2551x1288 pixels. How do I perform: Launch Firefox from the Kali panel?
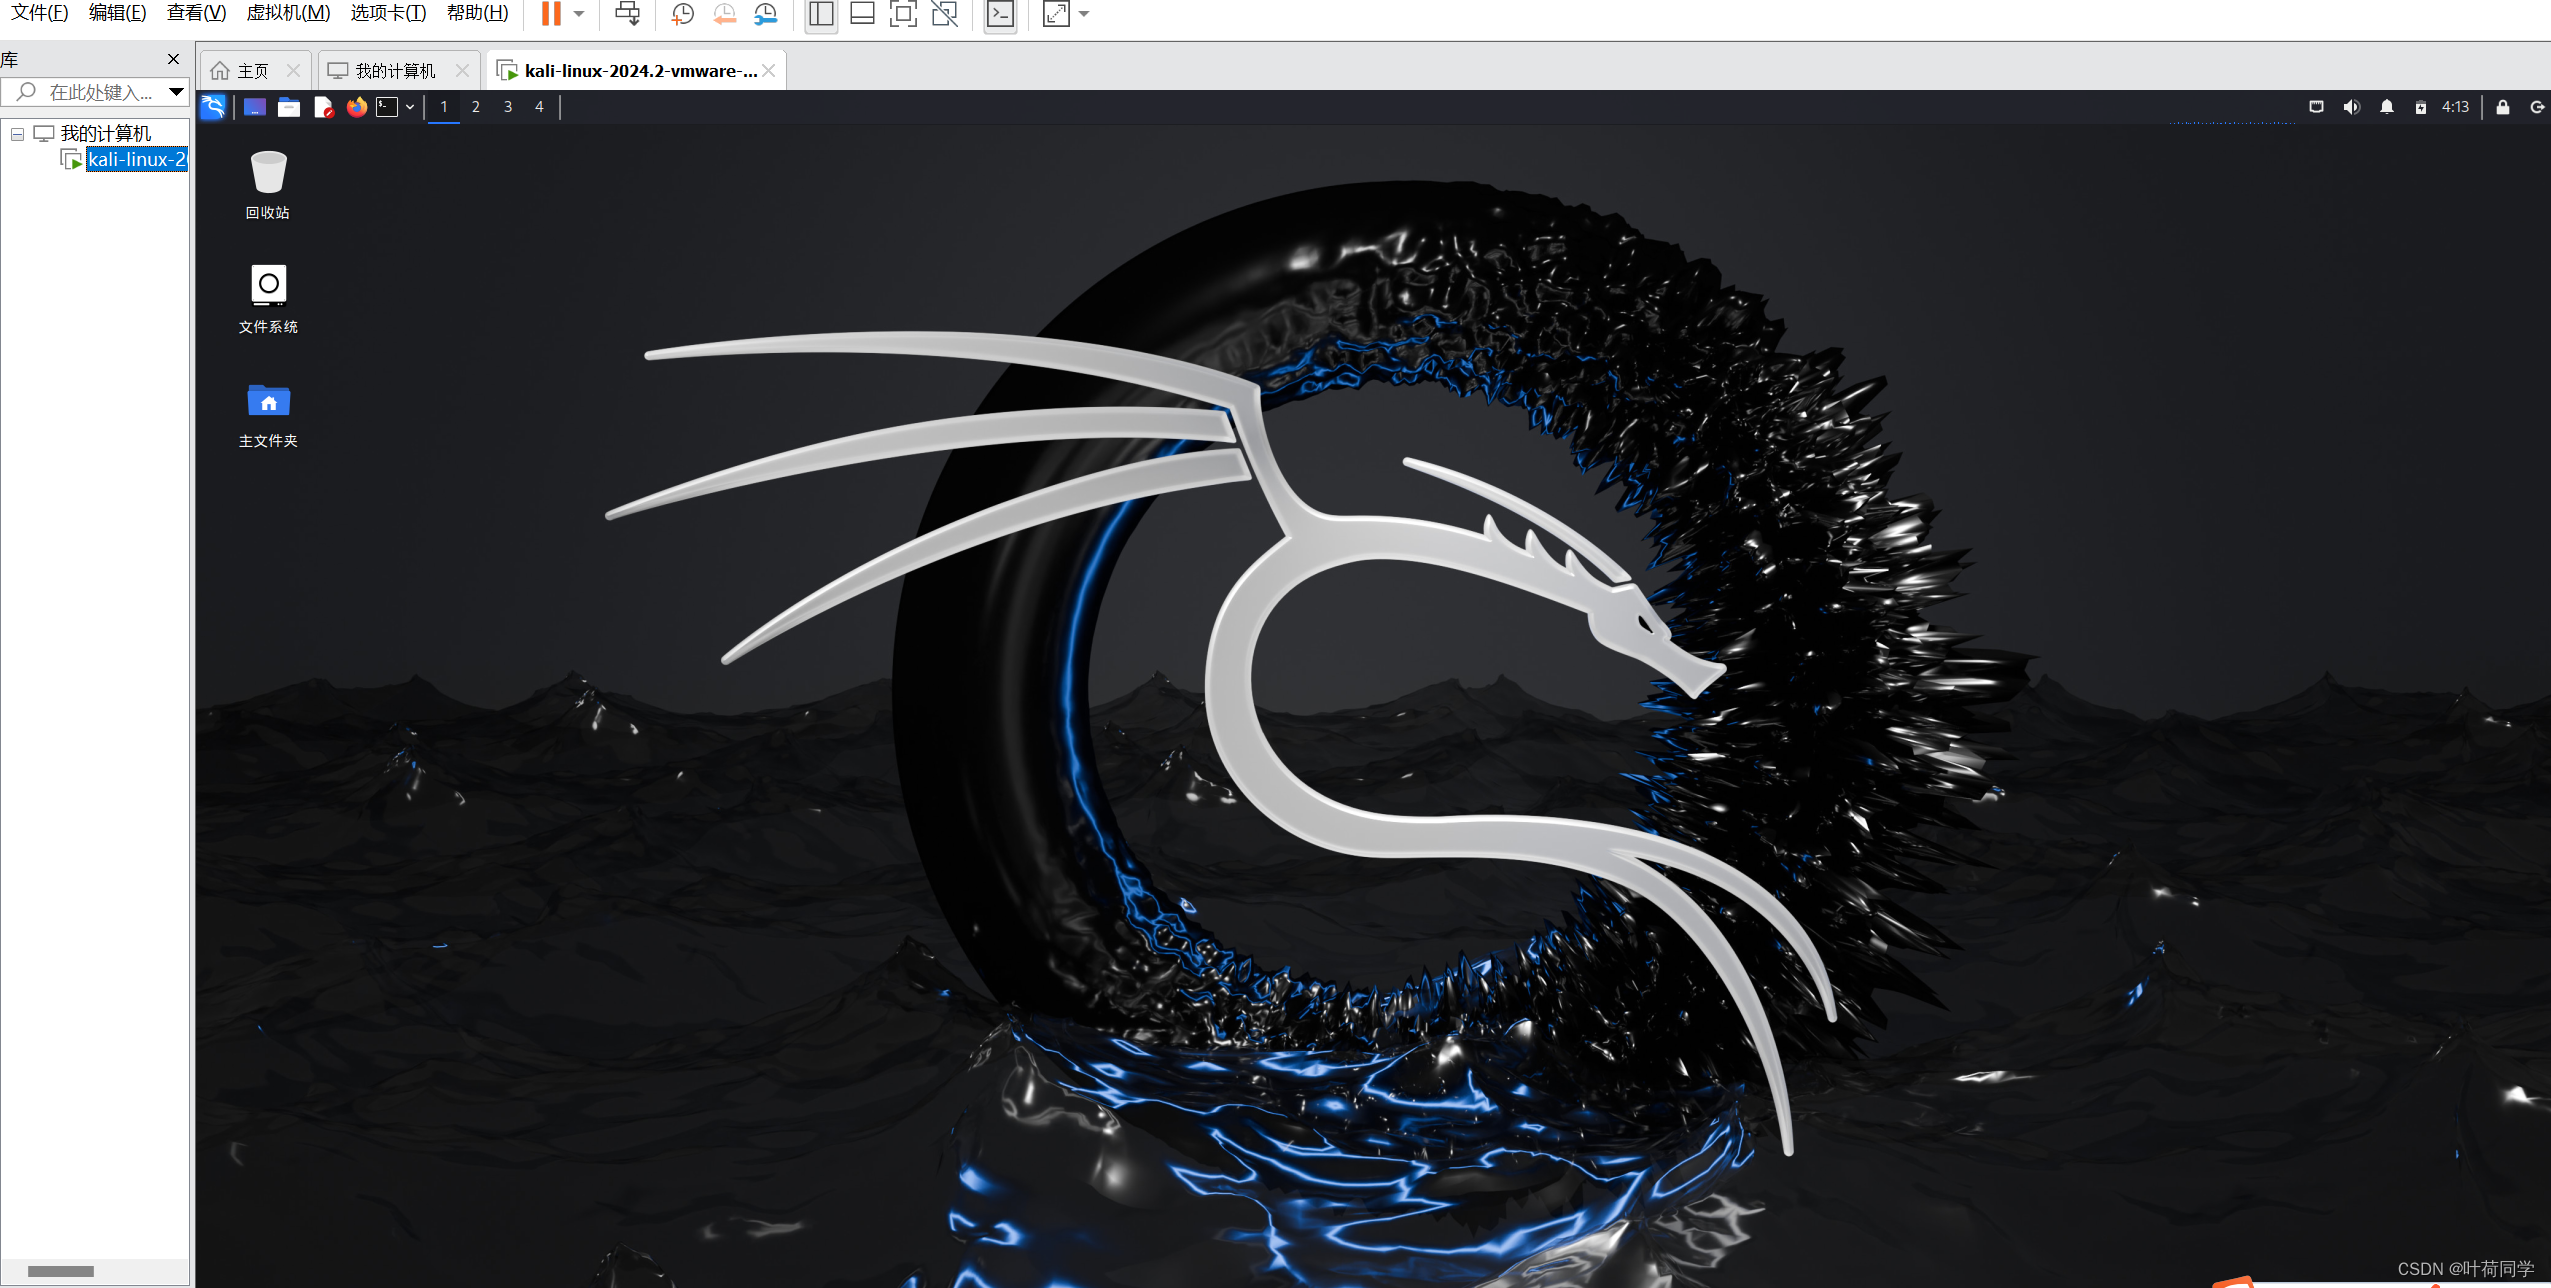click(x=357, y=107)
